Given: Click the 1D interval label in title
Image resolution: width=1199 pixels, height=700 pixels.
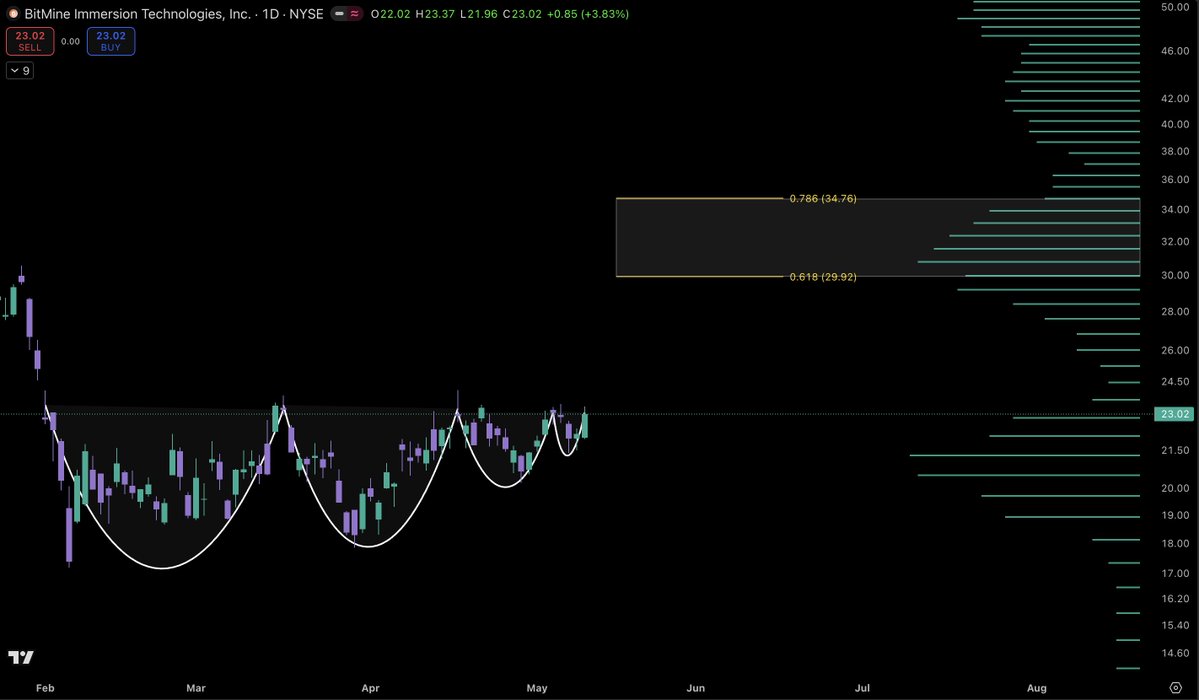Looking at the screenshot, I should [x=271, y=14].
